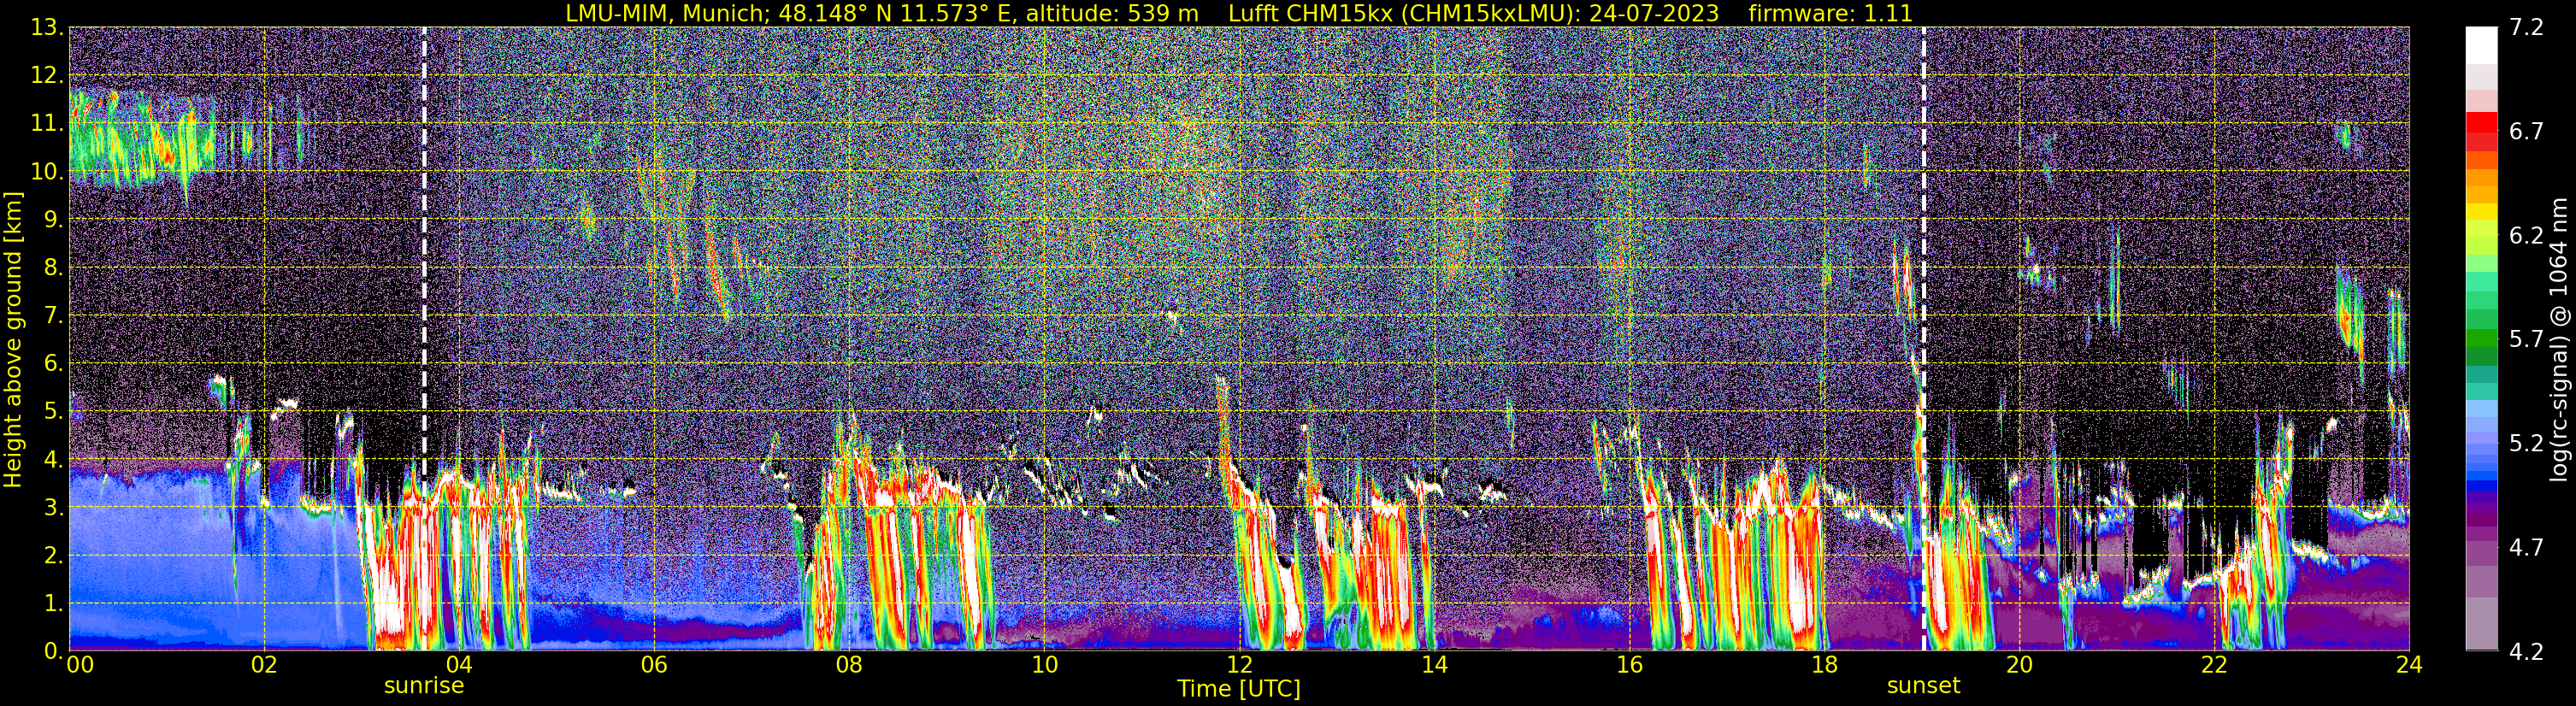Click the 'sunrise' label below the time axis
2576x706 pixels.
click(424, 686)
